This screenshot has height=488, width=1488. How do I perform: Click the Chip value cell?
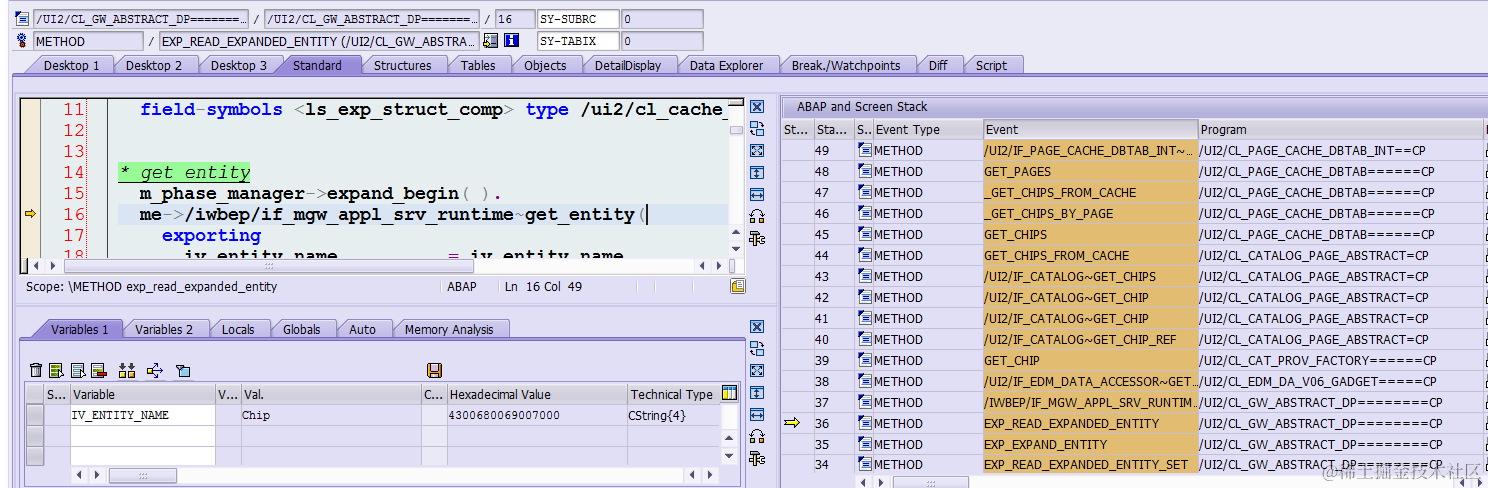pyautogui.click(x=330, y=415)
